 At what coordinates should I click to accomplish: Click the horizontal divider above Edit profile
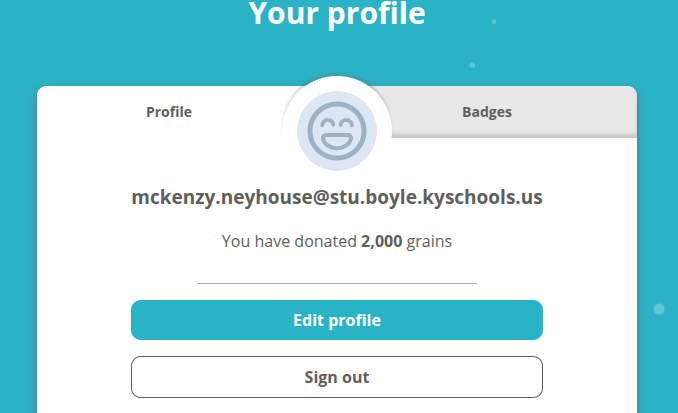pyautogui.click(x=337, y=283)
